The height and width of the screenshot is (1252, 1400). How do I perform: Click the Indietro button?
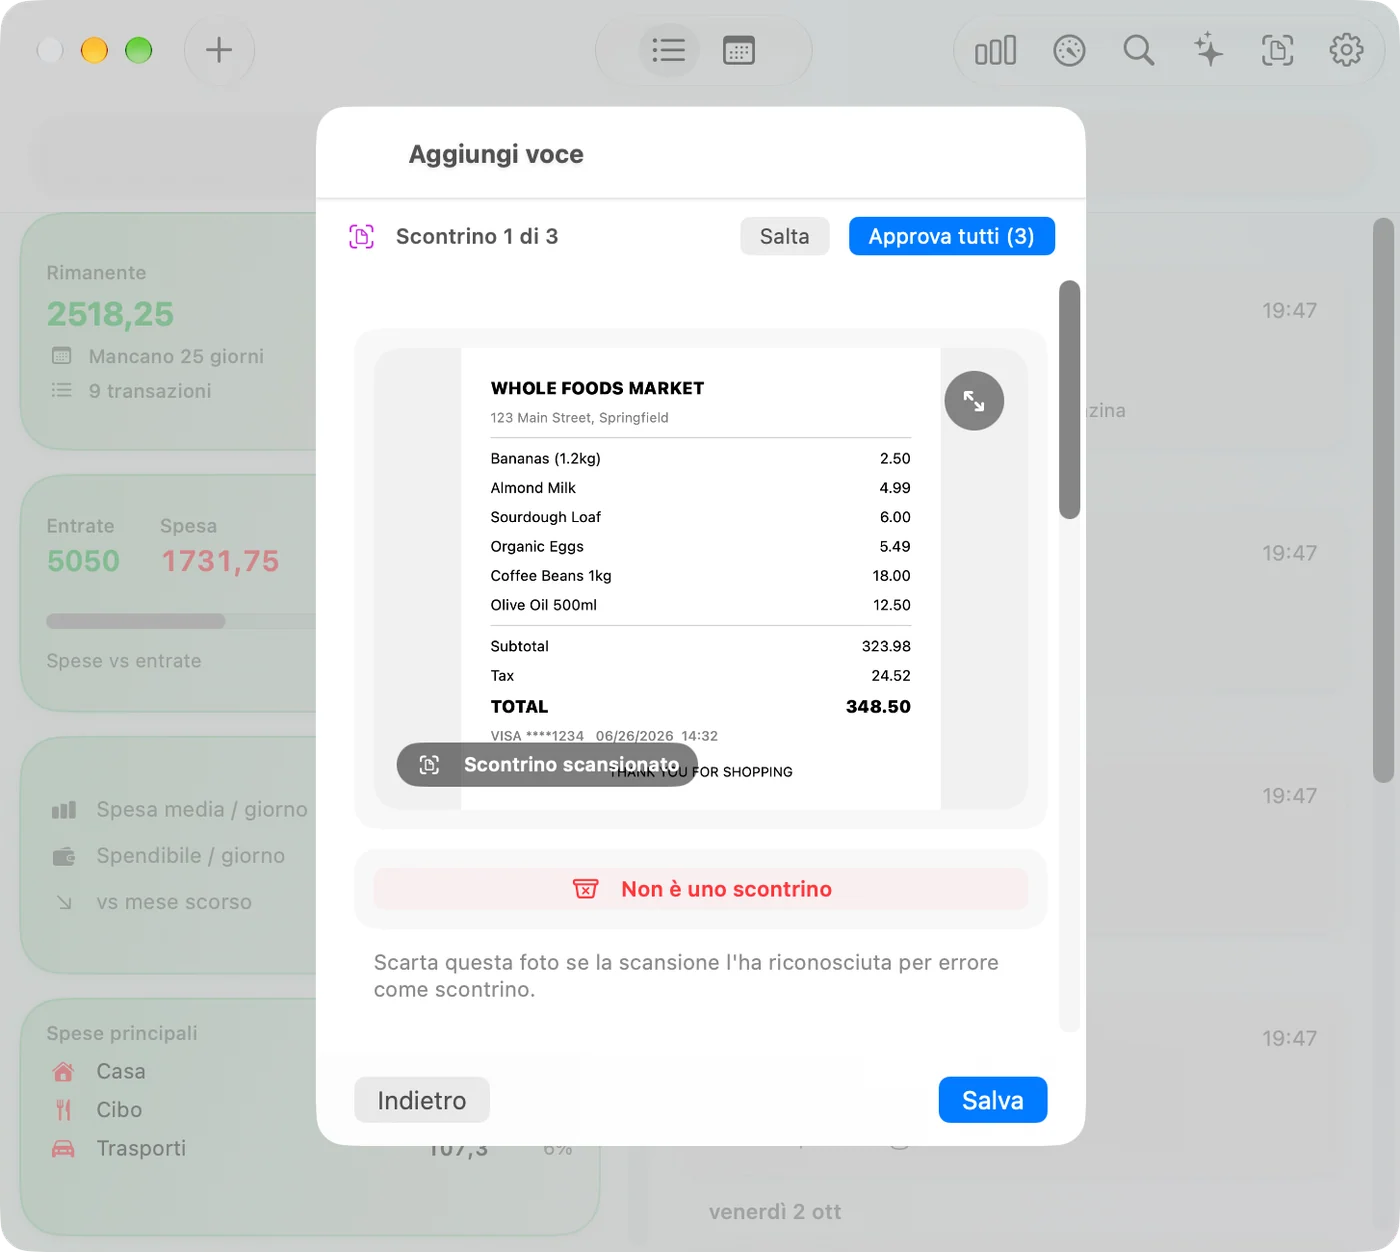point(421,1100)
